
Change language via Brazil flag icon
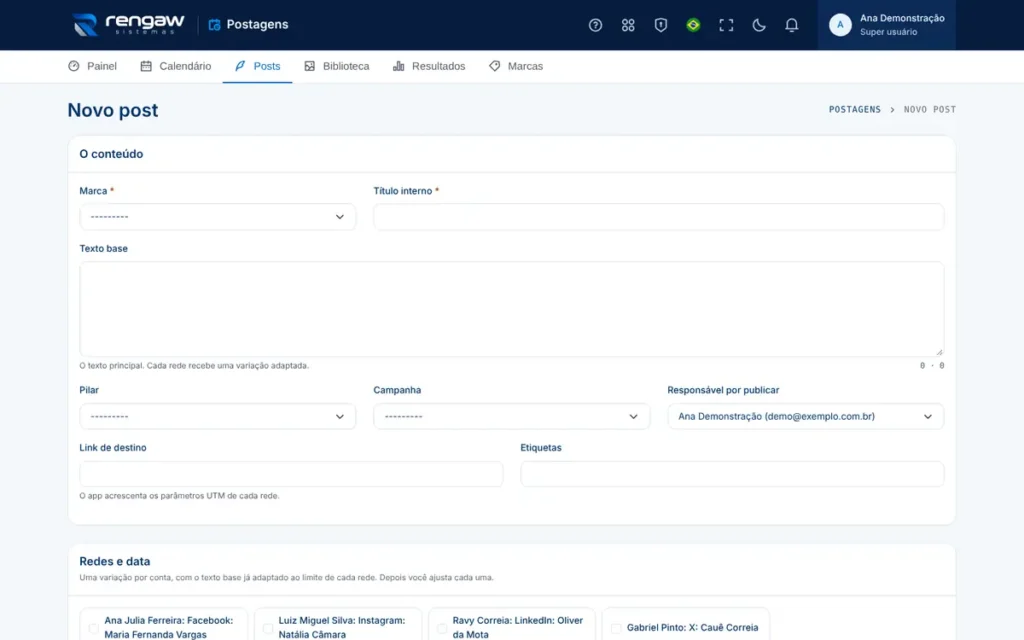click(693, 25)
